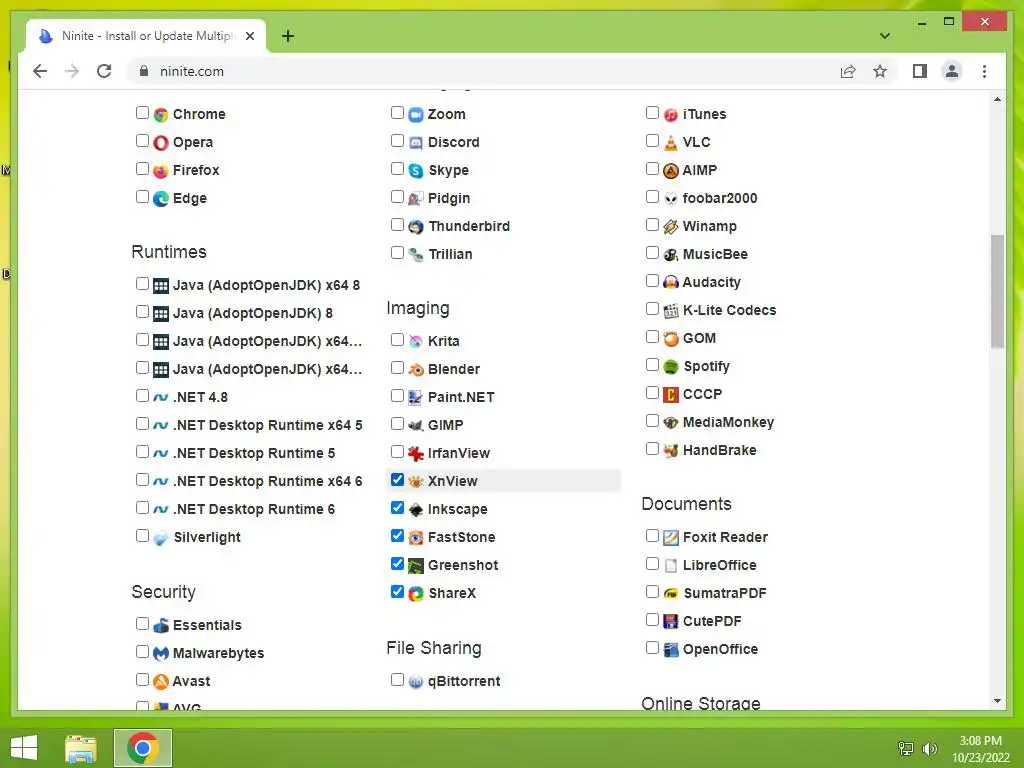The height and width of the screenshot is (768, 1024).
Task: Click the SumatraPDF label
Action: click(724, 593)
